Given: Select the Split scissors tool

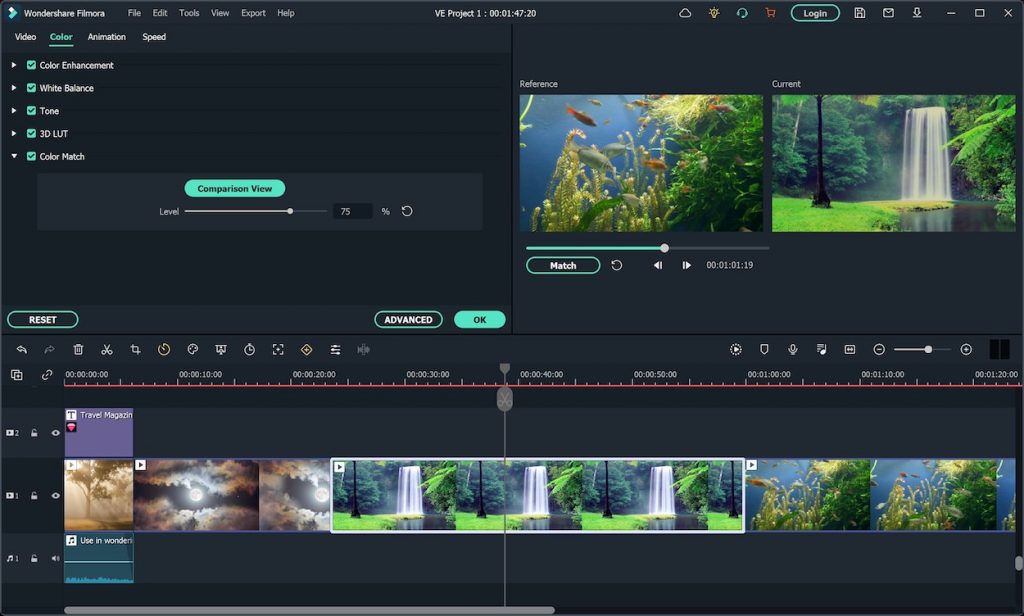Looking at the screenshot, I should pyautogui.click(x=106, y=349).
